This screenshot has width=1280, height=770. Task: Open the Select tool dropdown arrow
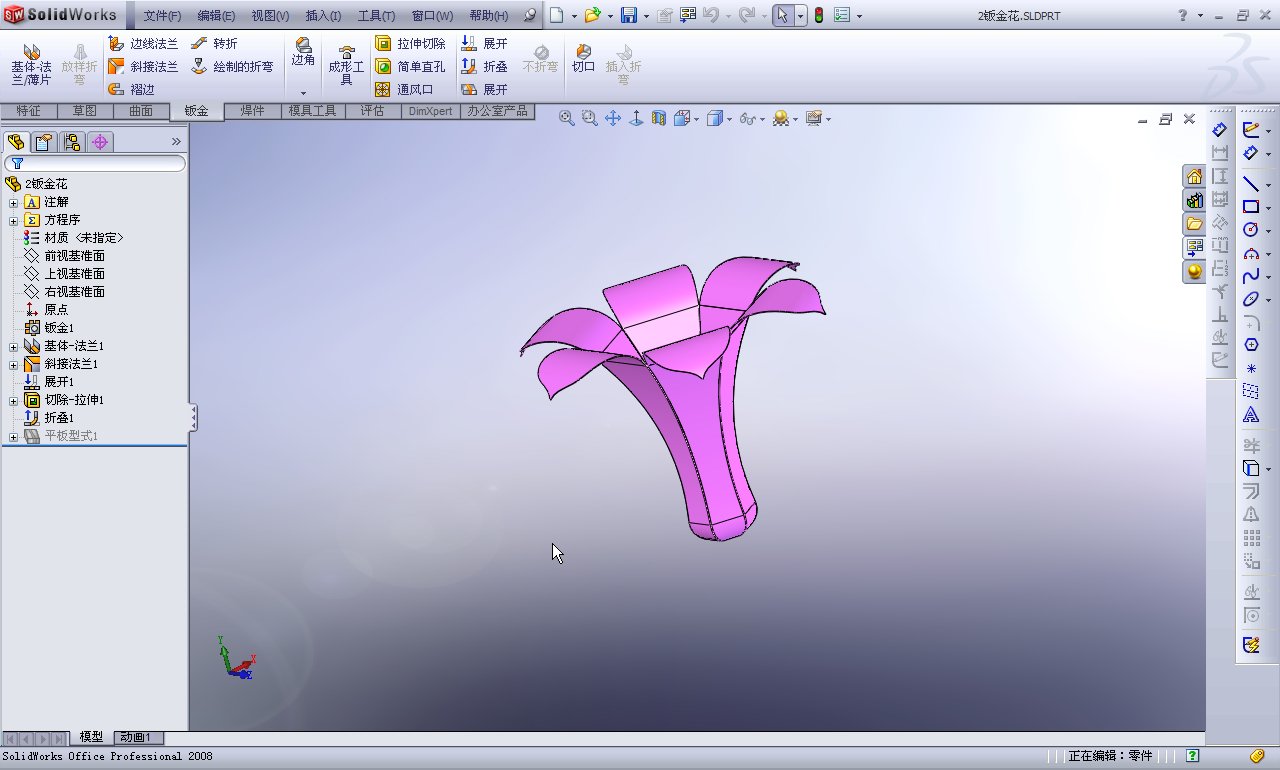(x=800, y=16)
